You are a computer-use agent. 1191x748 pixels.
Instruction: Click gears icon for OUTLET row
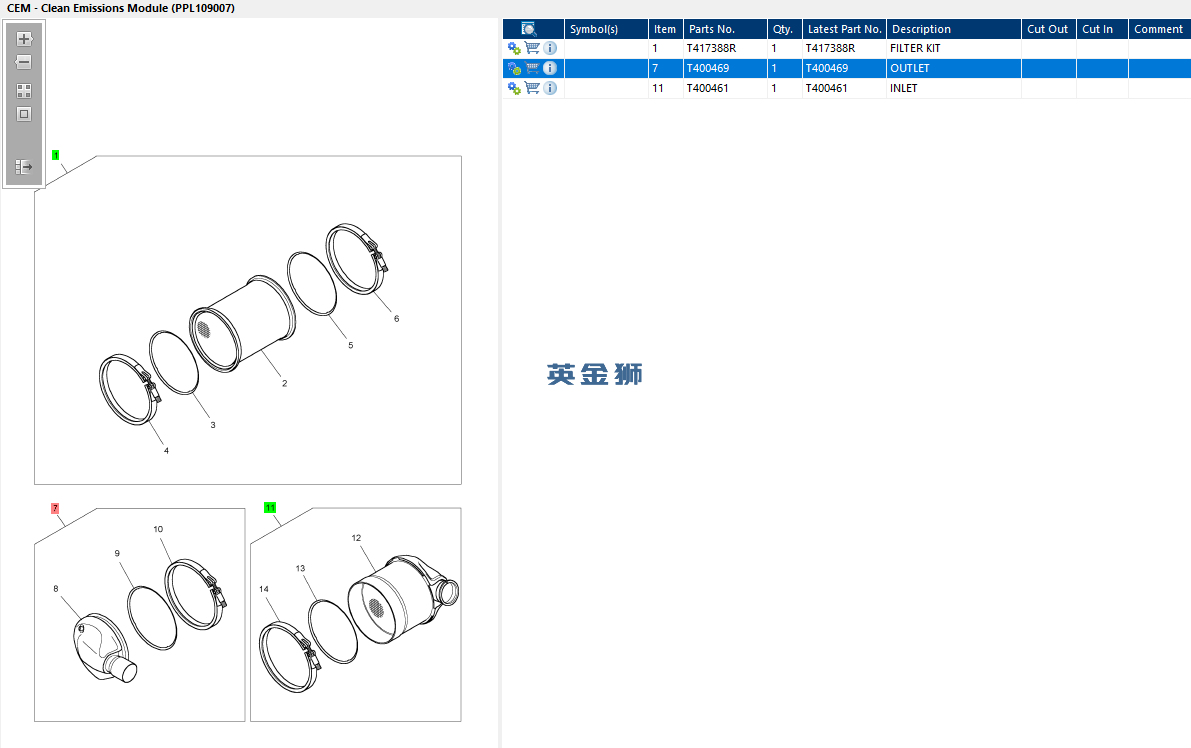pos(514,68)
